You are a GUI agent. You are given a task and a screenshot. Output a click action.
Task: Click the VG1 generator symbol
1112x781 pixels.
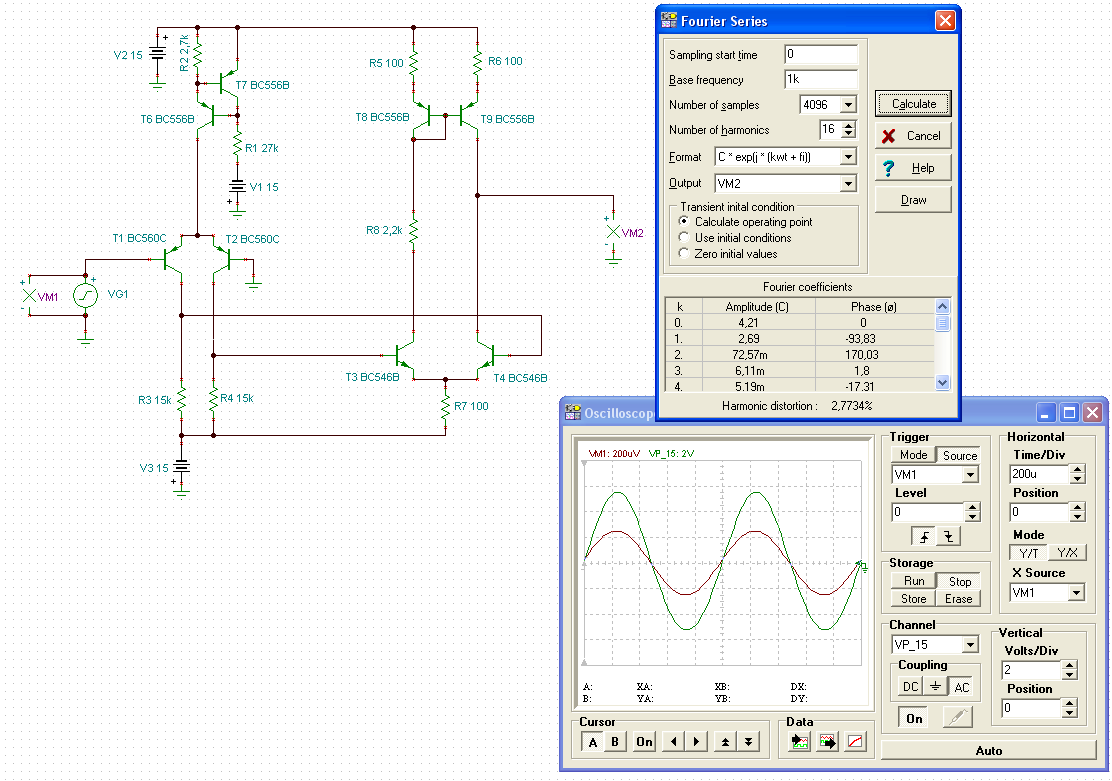pyautogui.click(x=85, y=295)
